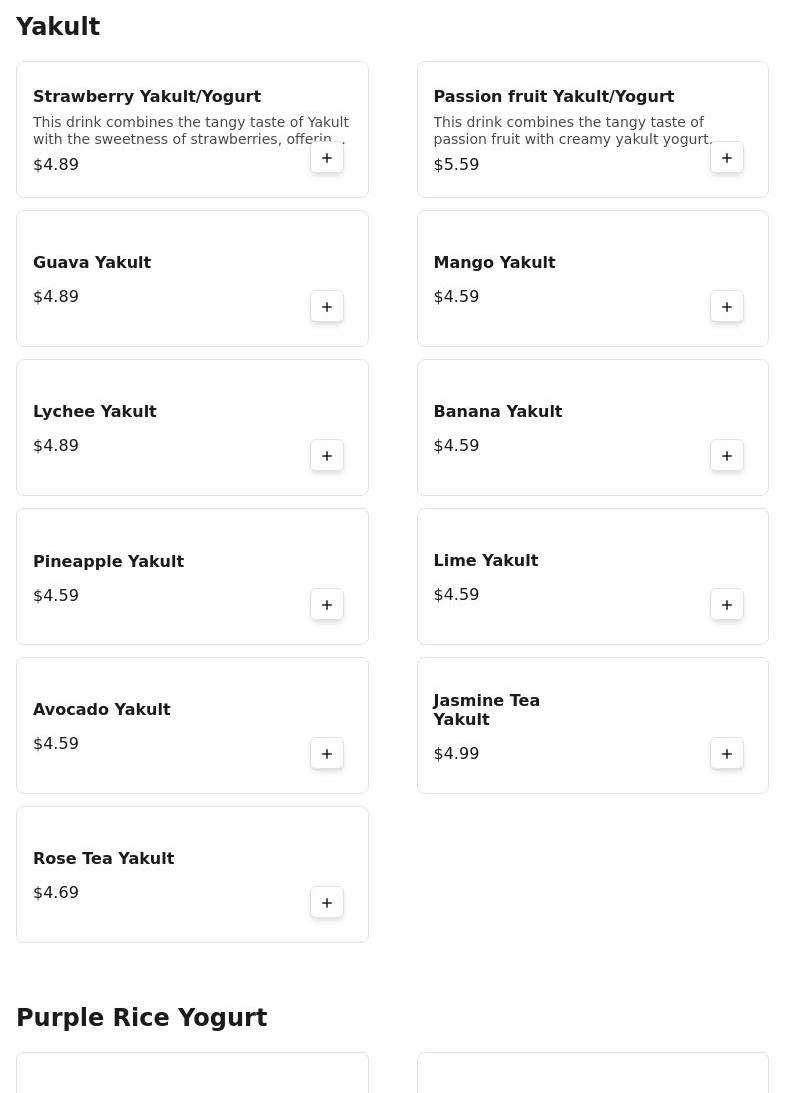This screenshot has width=785, height=1093.
Task: Tap plus icon for Pineapple Yakult
Action: (x=327, y=605)
